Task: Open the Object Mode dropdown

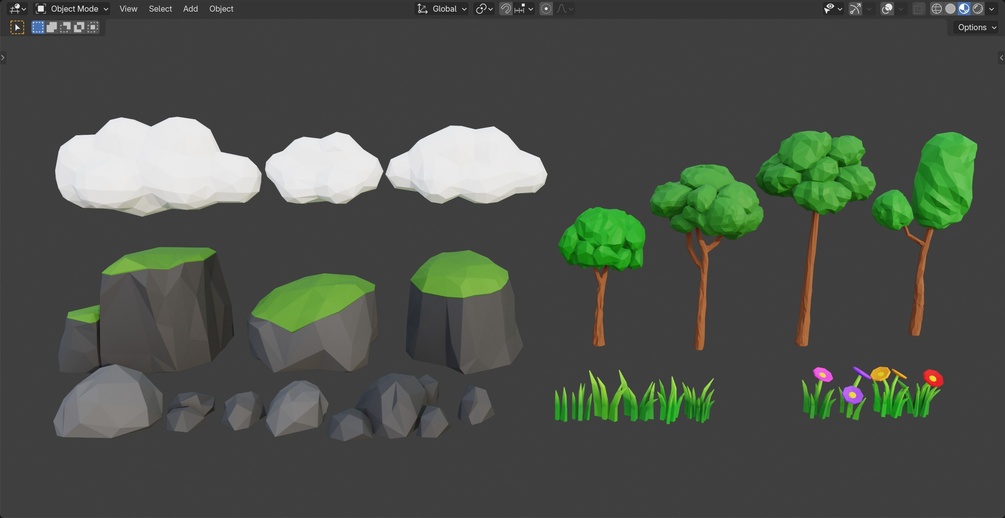Action: click(72, 9)
